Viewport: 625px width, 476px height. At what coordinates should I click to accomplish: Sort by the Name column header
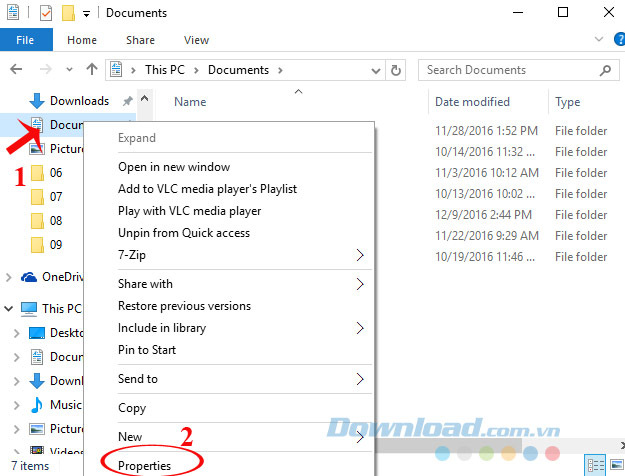tap(190, 102)
